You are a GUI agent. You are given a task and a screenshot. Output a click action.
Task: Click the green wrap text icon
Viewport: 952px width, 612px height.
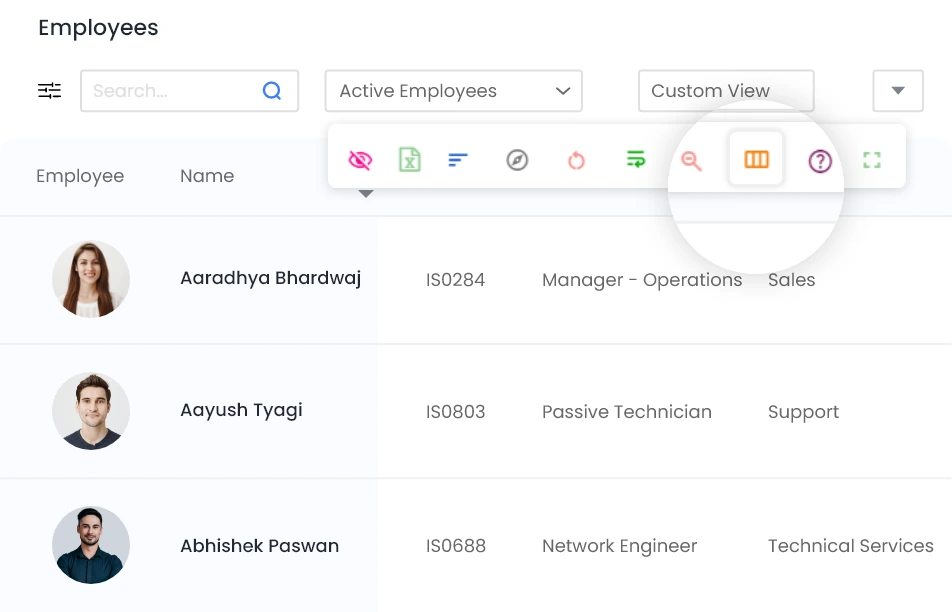coord(636,160)
